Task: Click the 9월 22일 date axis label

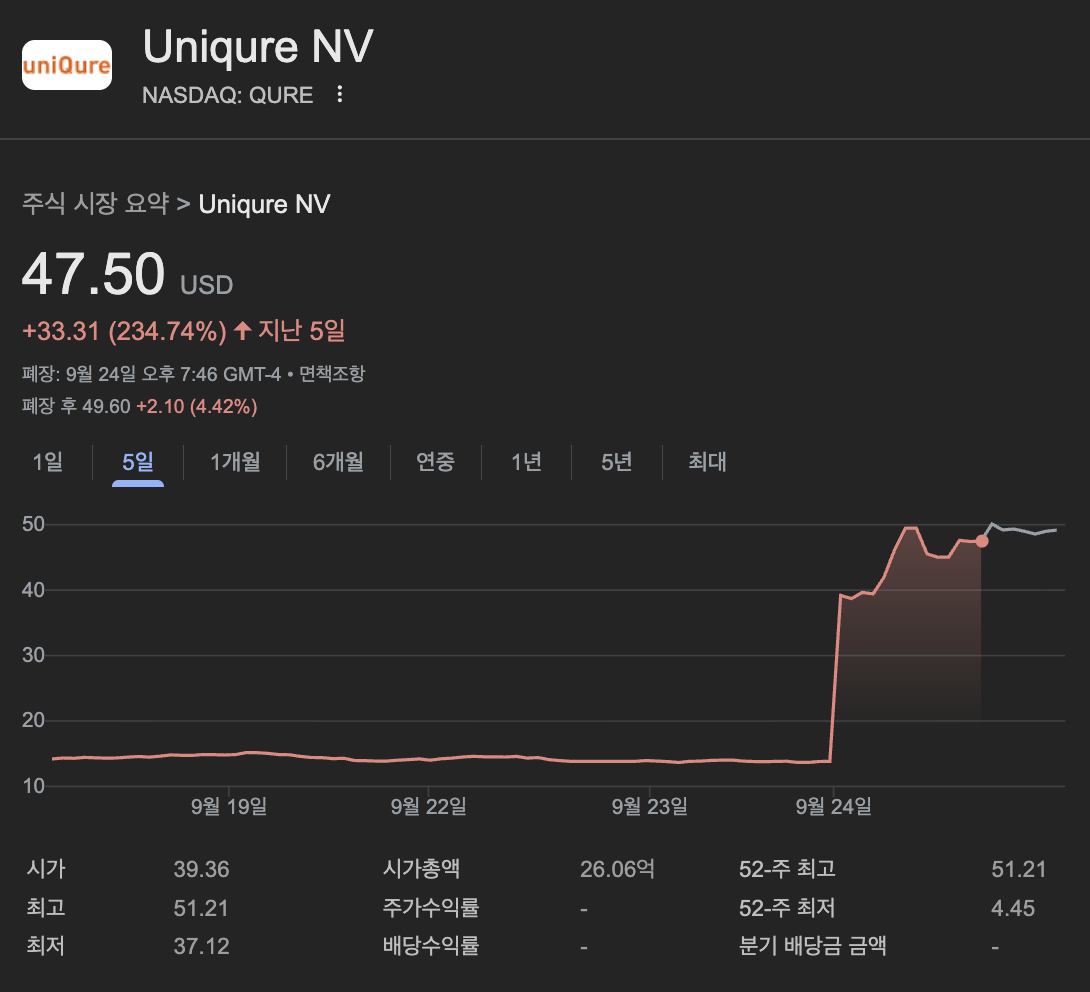Action: 428,806
